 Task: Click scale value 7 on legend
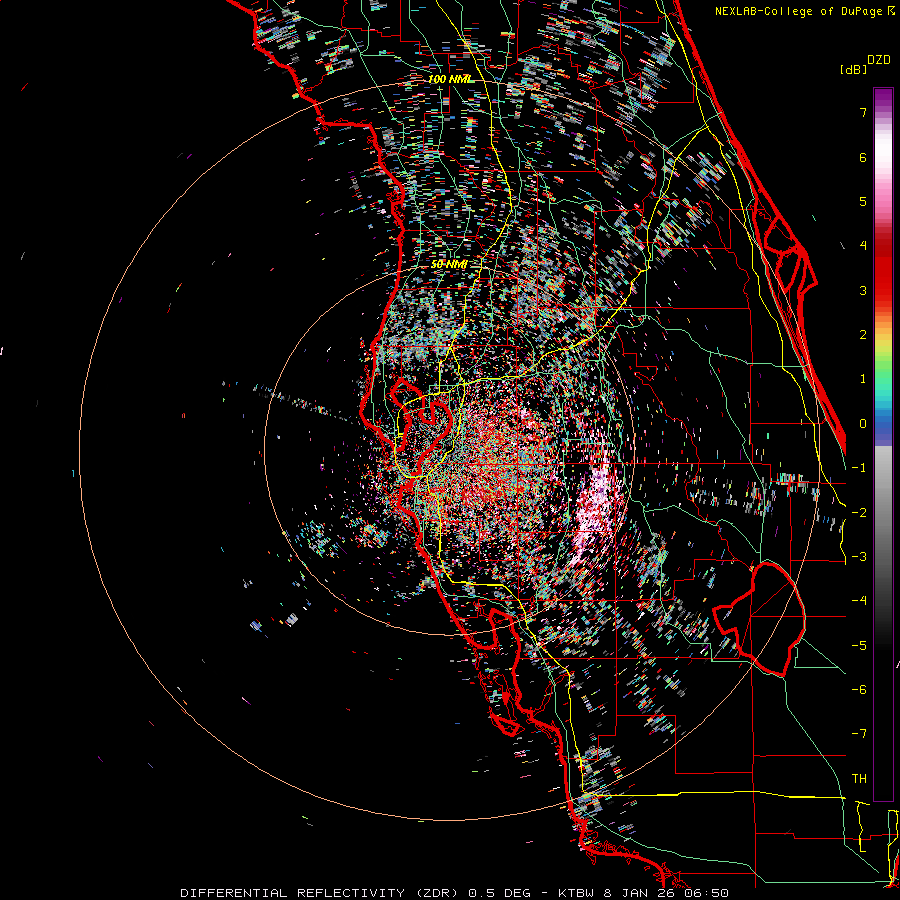tap(863, 112)
